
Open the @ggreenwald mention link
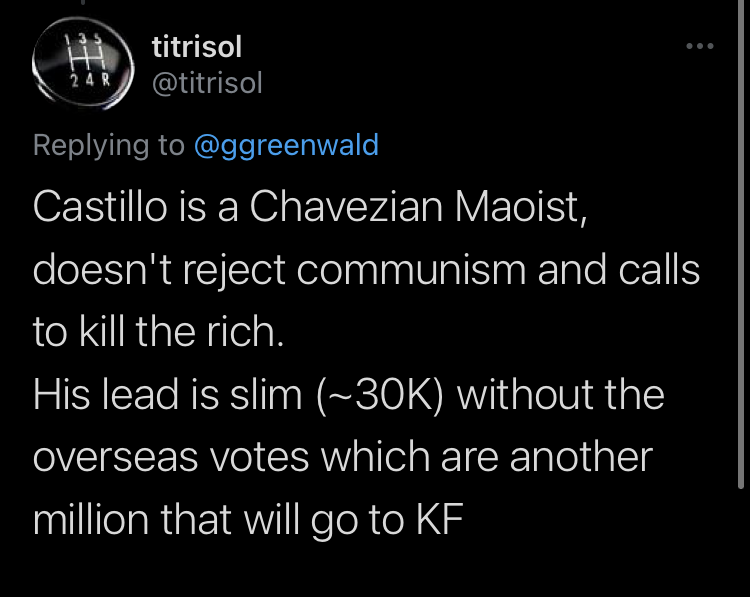point(286,144)
